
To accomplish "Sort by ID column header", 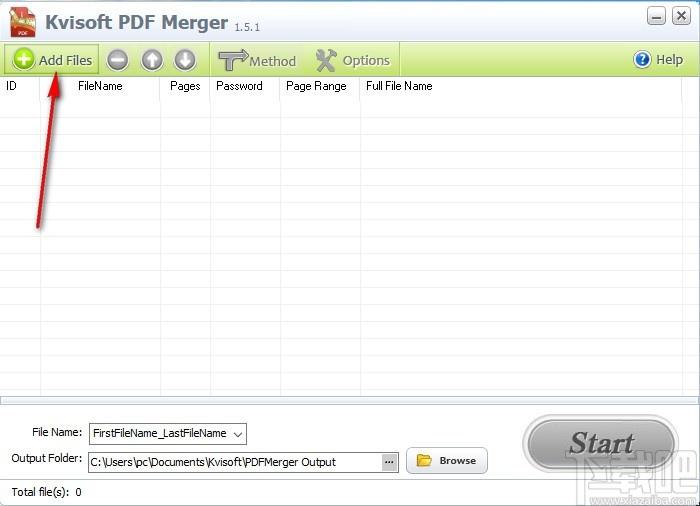I will [x=11, y=86].
